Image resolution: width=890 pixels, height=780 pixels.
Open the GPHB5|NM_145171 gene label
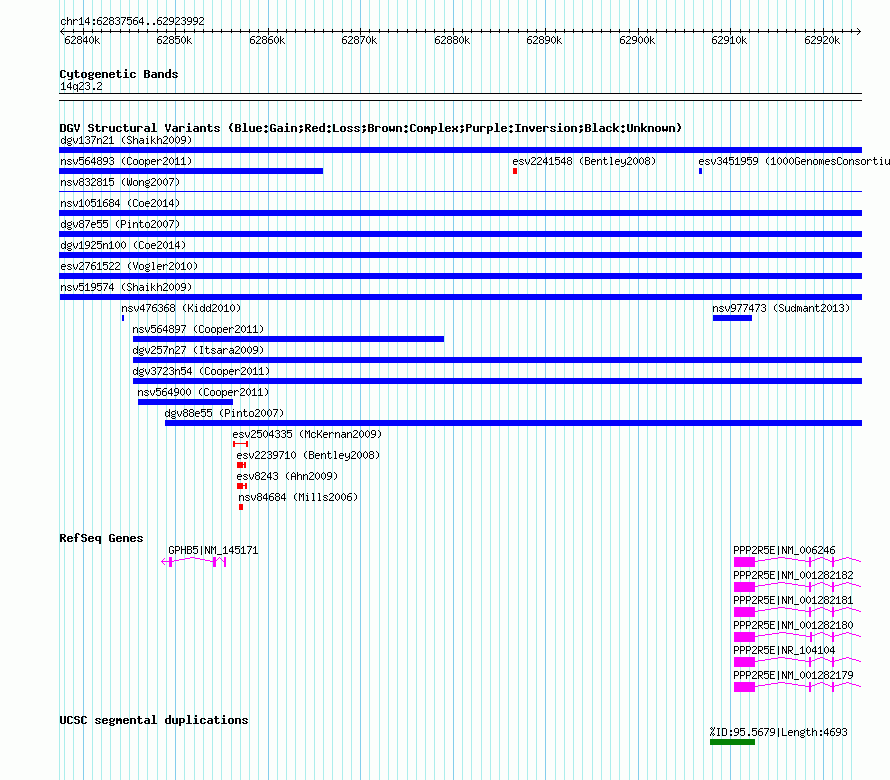pyautogui.click(x=213, y=550)
